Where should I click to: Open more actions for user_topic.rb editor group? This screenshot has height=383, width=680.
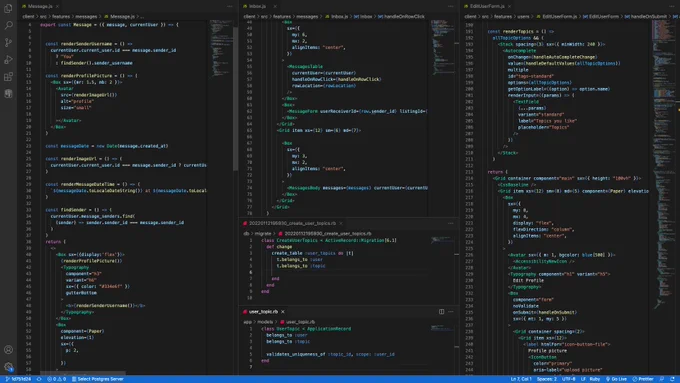pyautogui.click(x=451, y=311)
